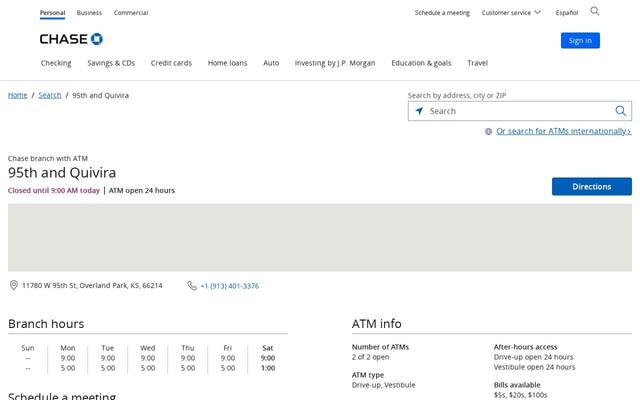The height and width of the screenshot is (400, 640).
Task: Call the branch phone number link
Action: pyautogui.click(x=230, y=286)
